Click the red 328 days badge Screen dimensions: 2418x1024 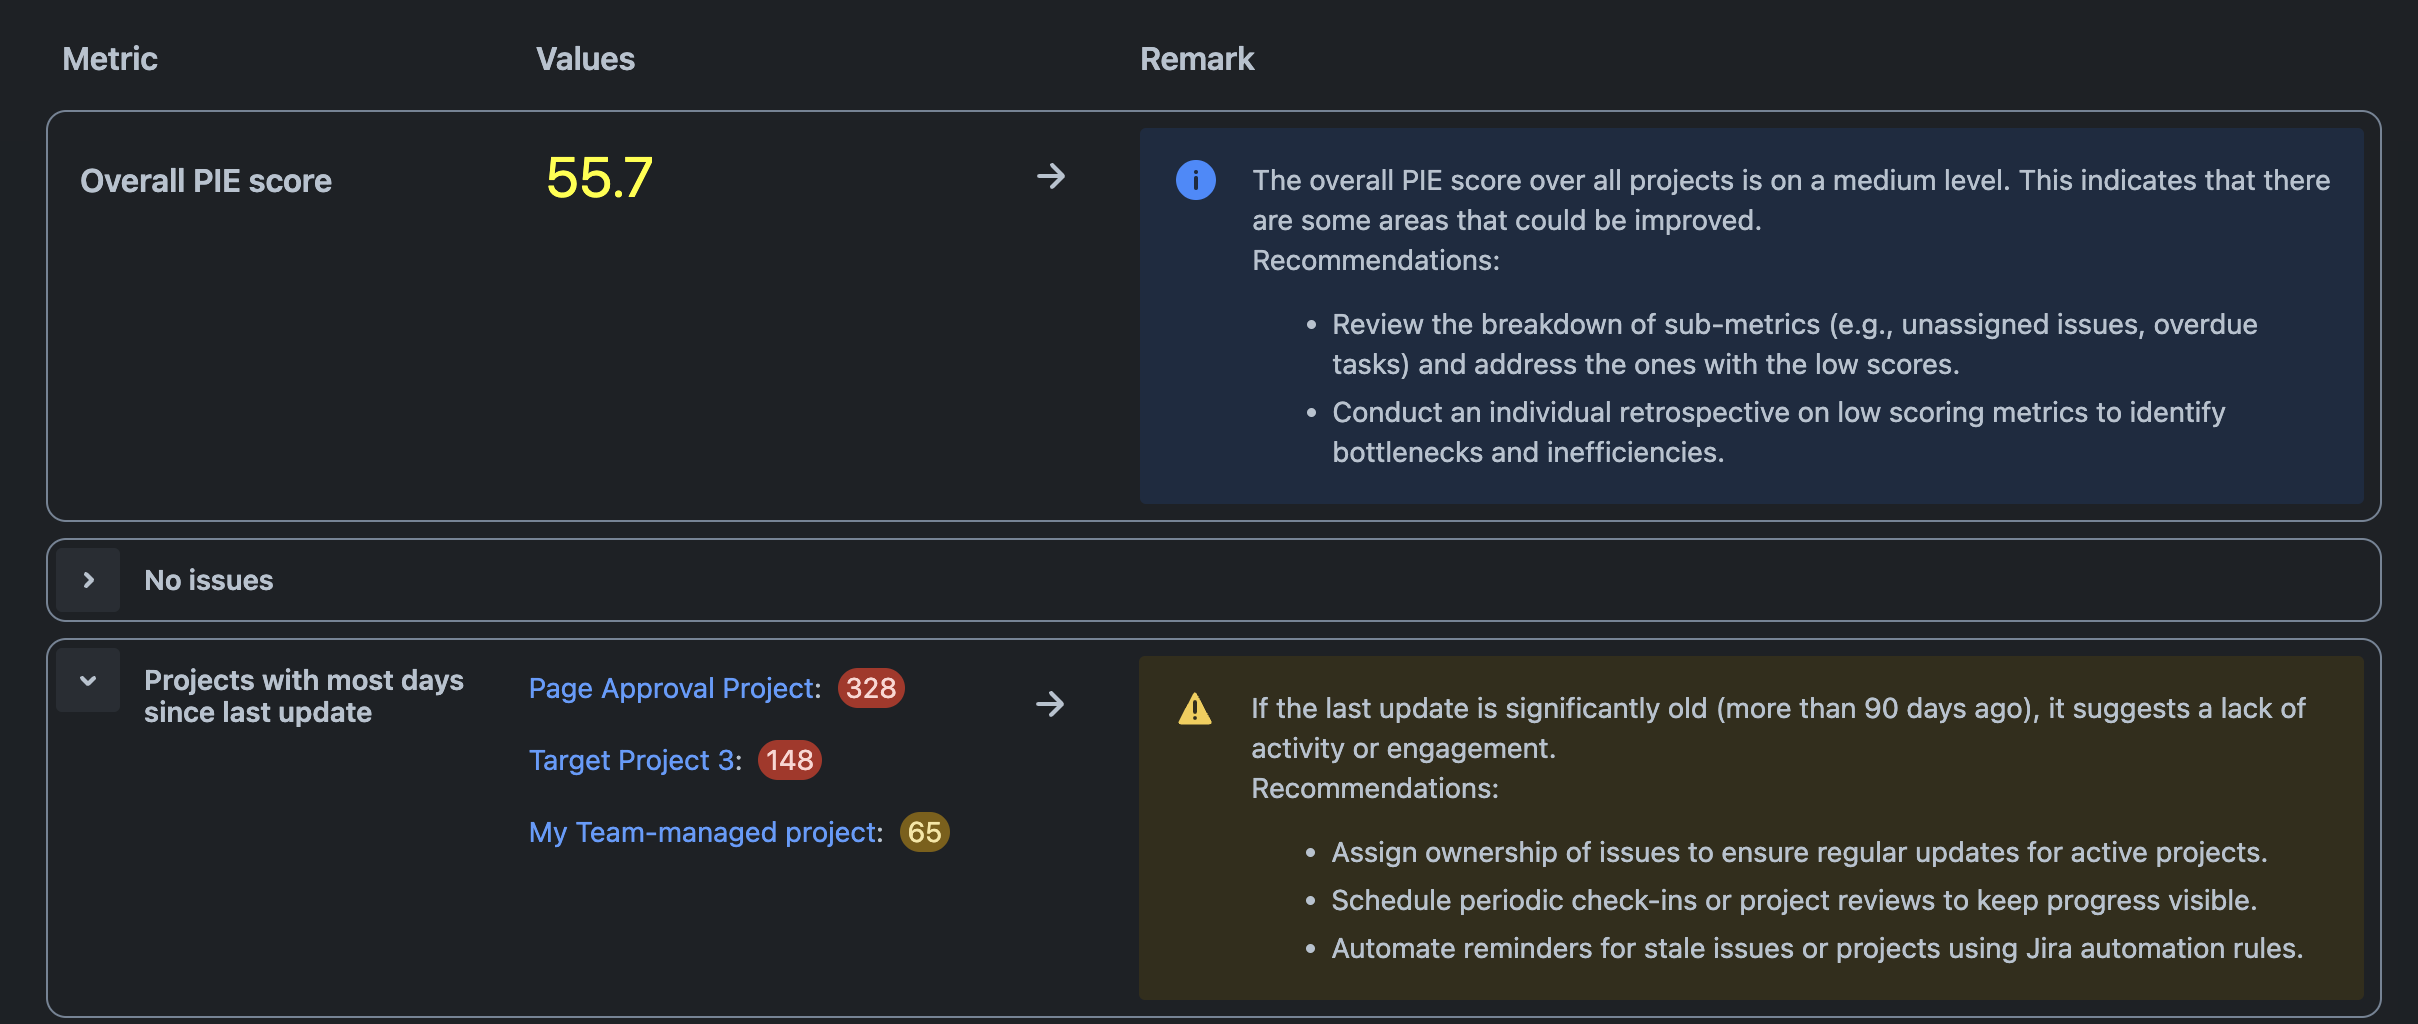[870, 688]
